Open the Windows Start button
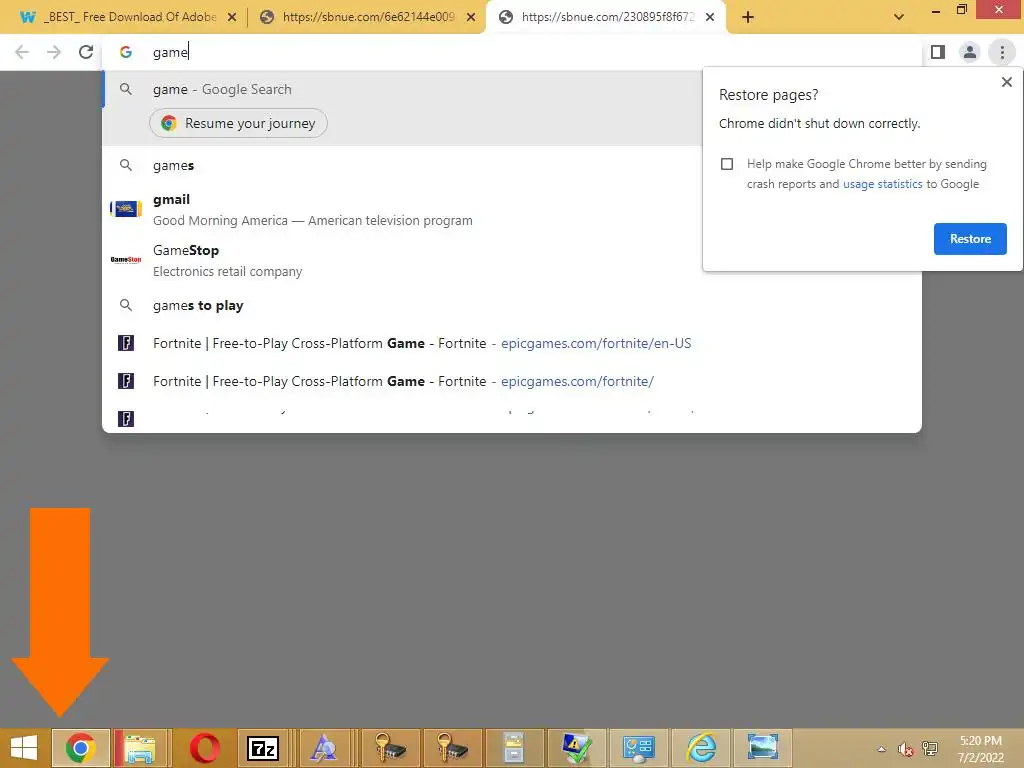 (x=24, y=748)
